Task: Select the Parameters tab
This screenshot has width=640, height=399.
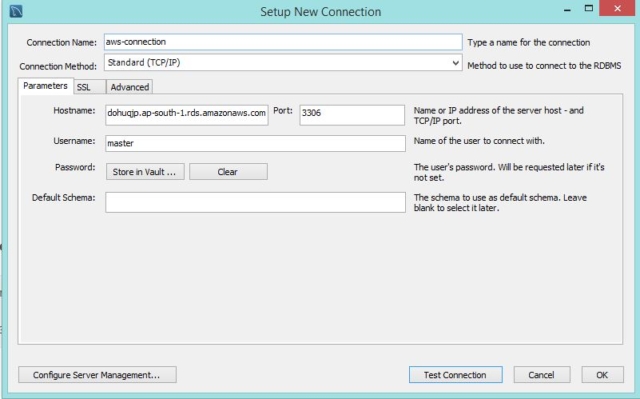Action: pyautogui.click(x=45, y=86)
